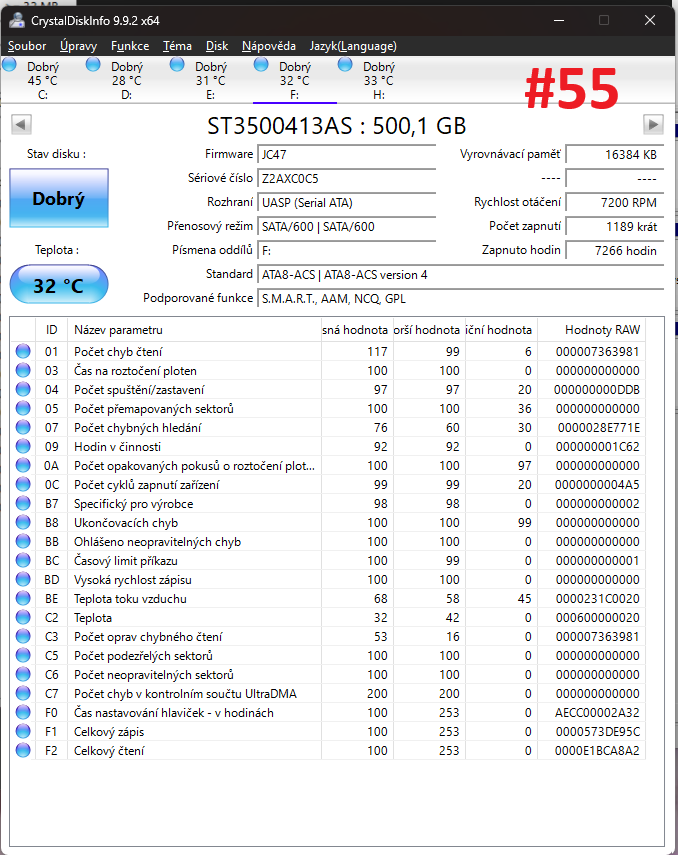Click status orb for disk E:
Image resolution: width=678 pixels, height=855 pixels.
(177, 65)
